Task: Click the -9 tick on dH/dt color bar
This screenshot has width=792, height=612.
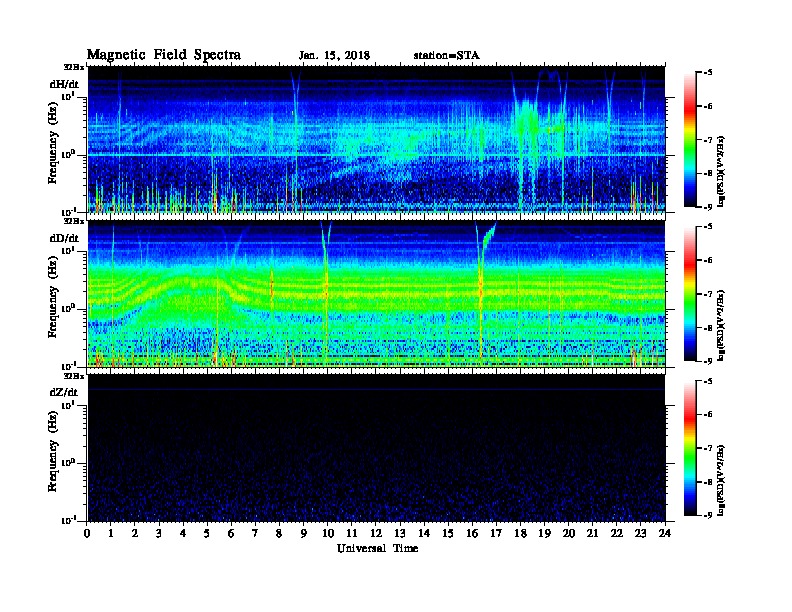Action: pyautogui.click(x=708, y=207)
